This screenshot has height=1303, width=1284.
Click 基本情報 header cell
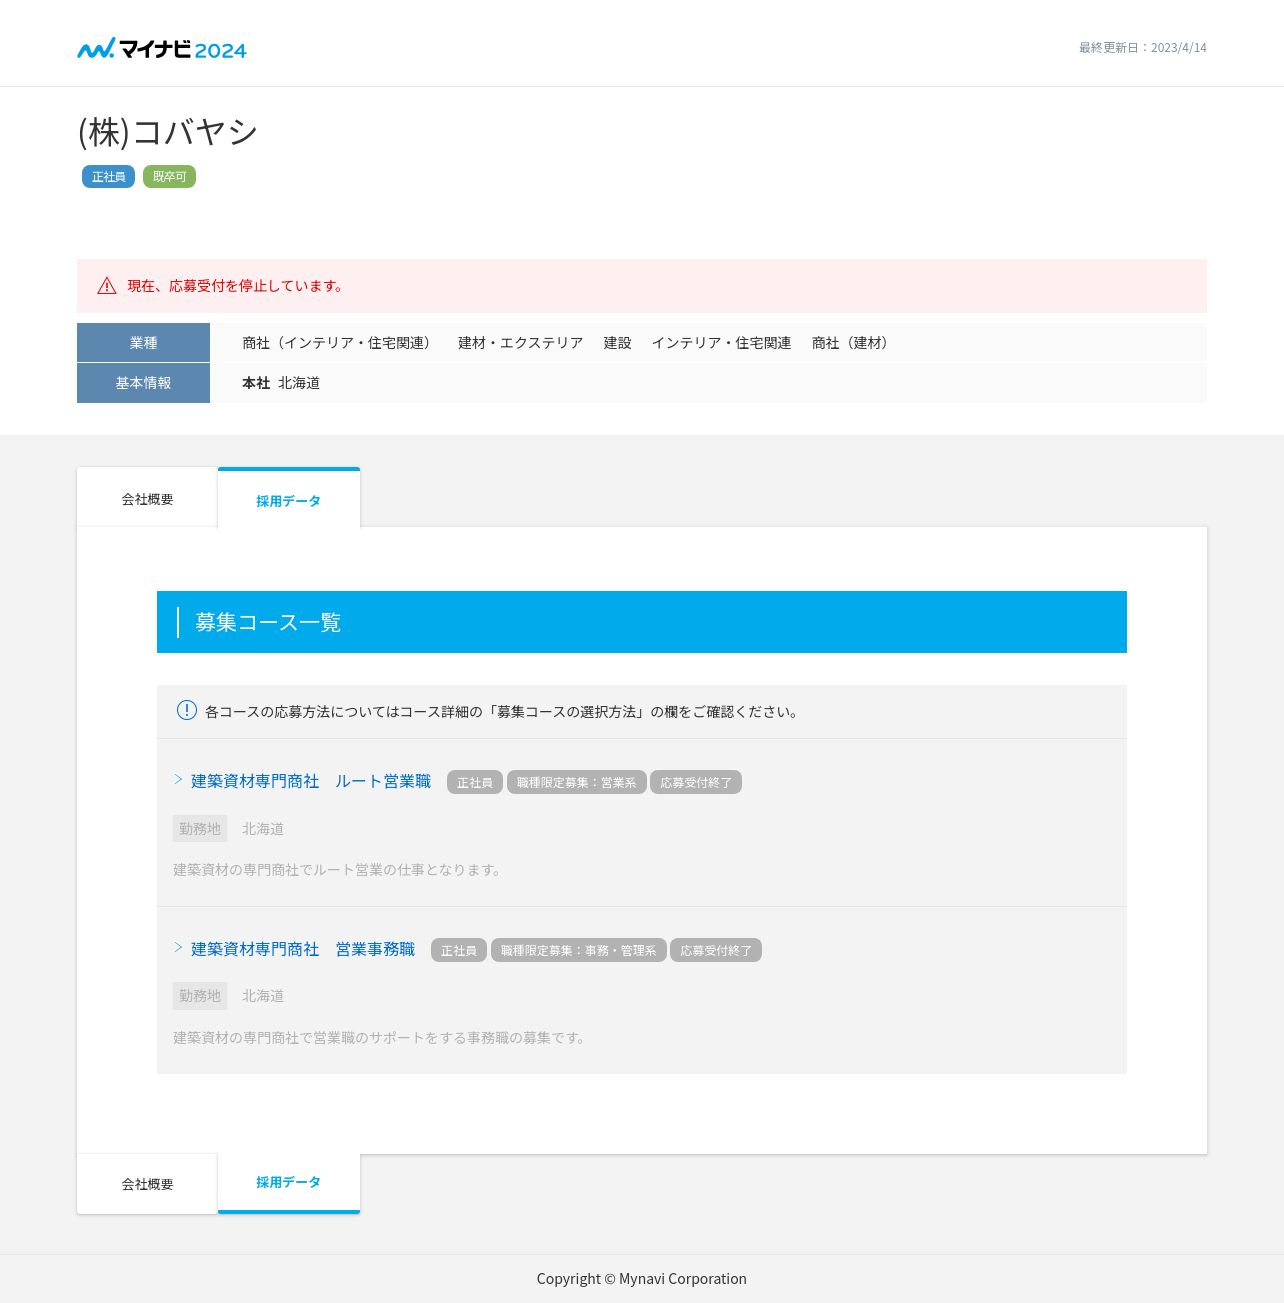[143, 383]
